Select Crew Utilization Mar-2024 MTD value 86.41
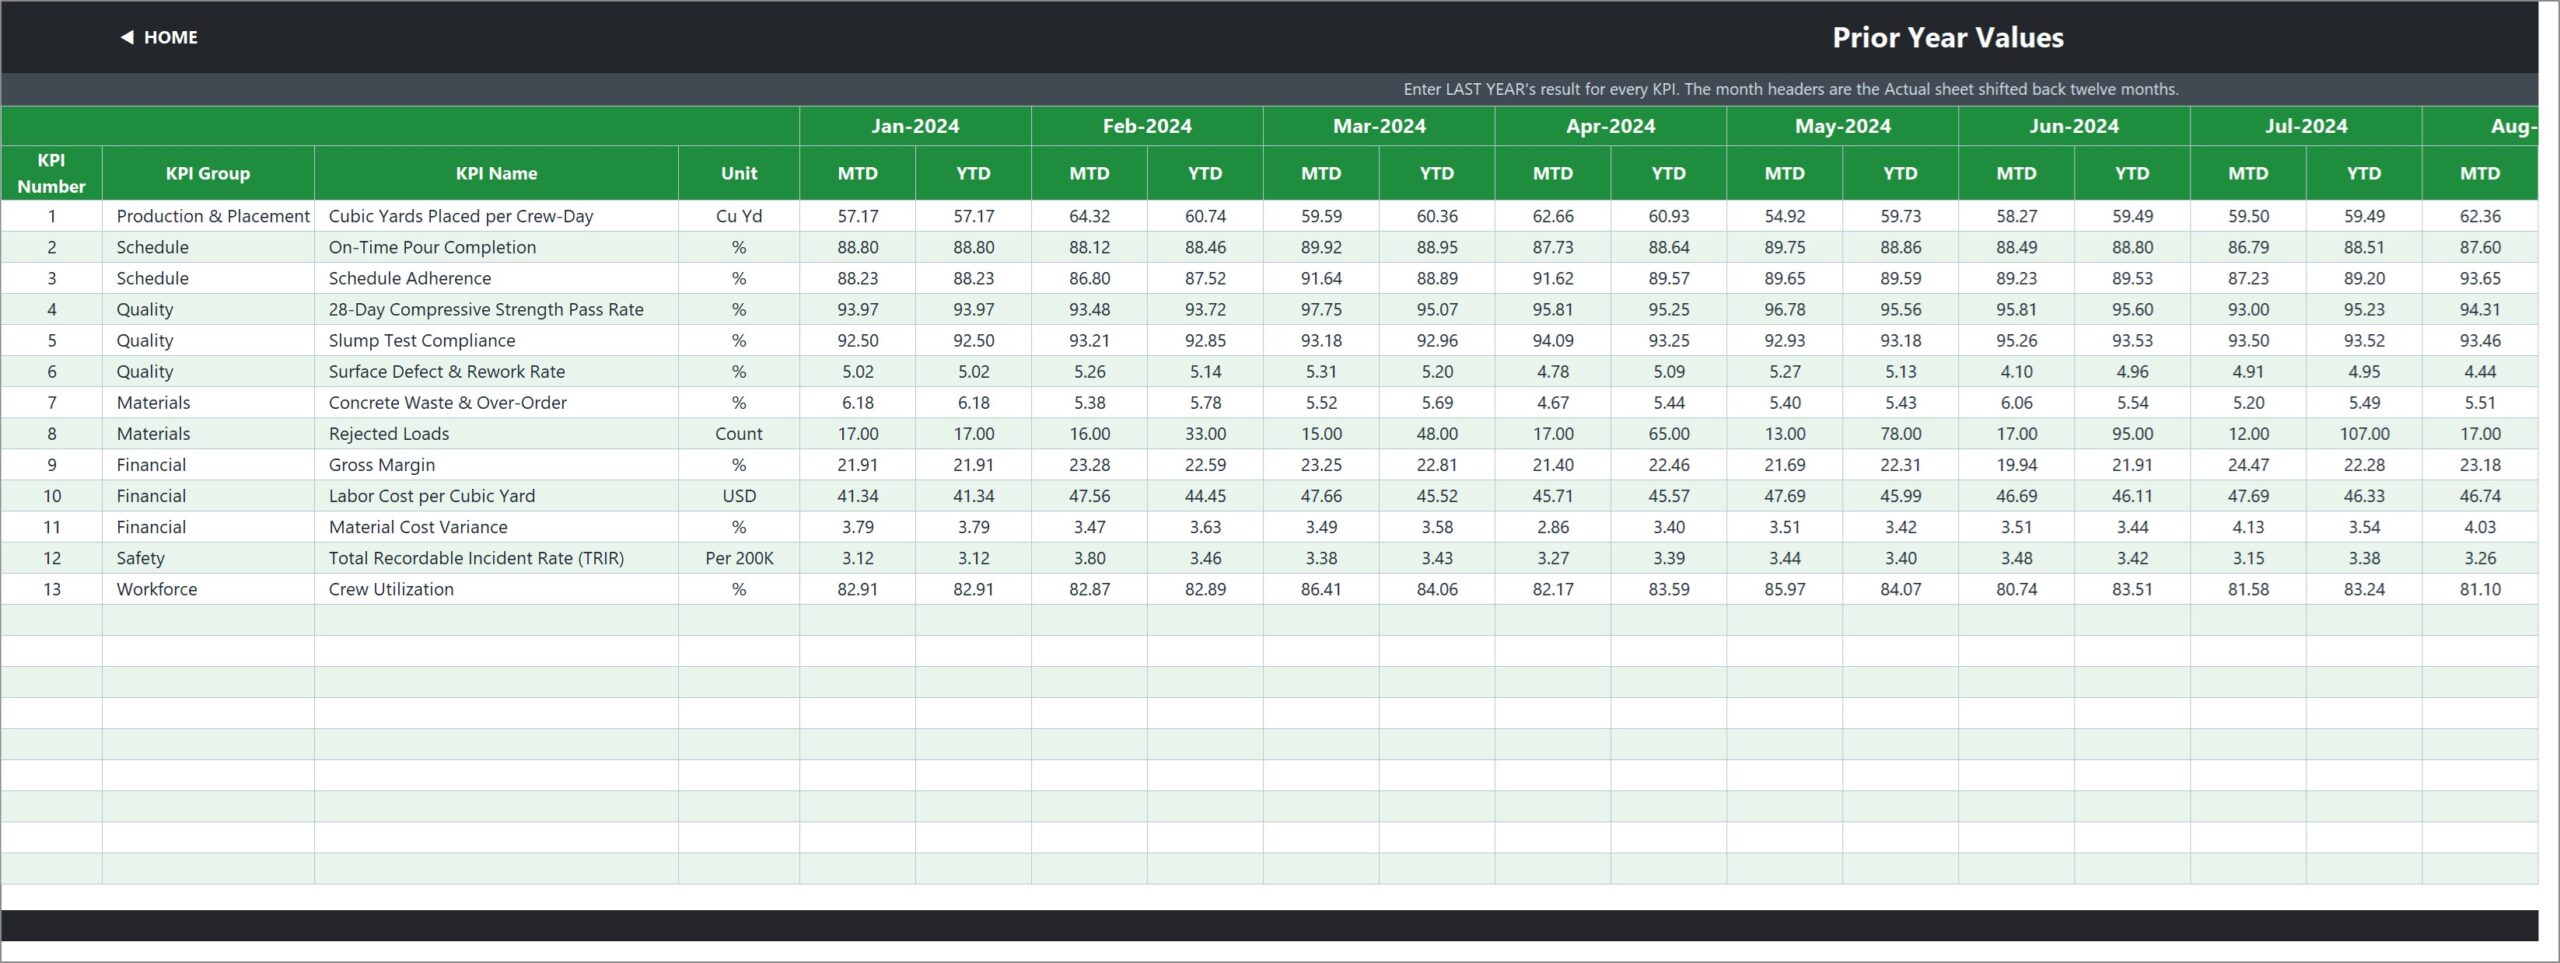2560x963 pixels. click(1321, 588)
